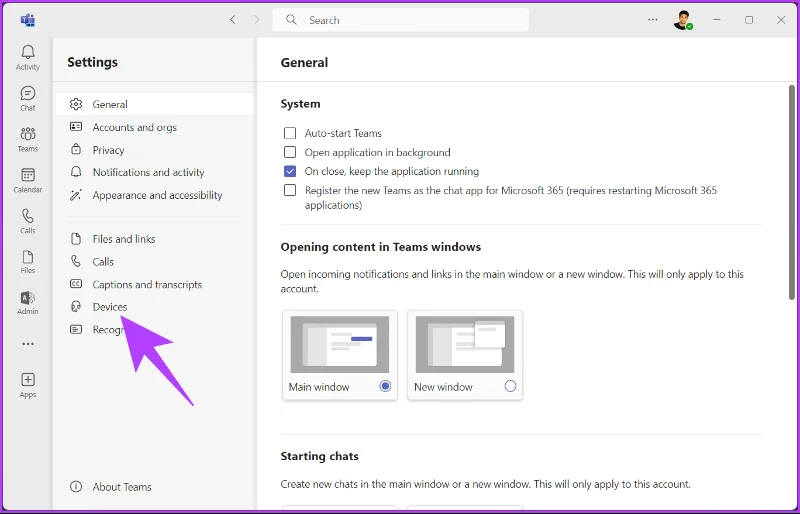
Task: Click the Main window layout thumbnail
Action: [340, 345]
